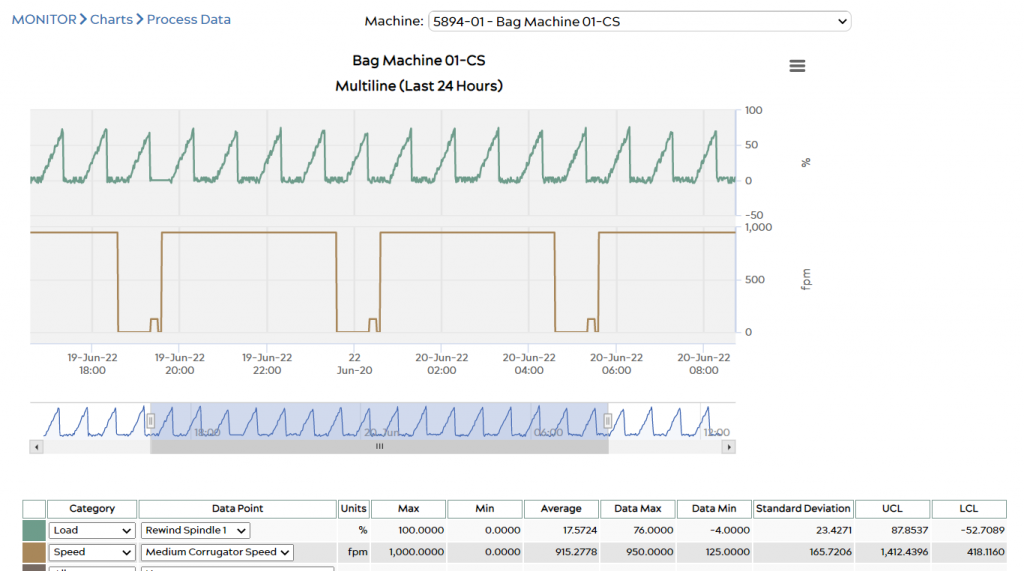Image resolution: width=1024 pixels, height=571 pixels.
Task: Click the Data Max column header
Action: coord(637,509)
